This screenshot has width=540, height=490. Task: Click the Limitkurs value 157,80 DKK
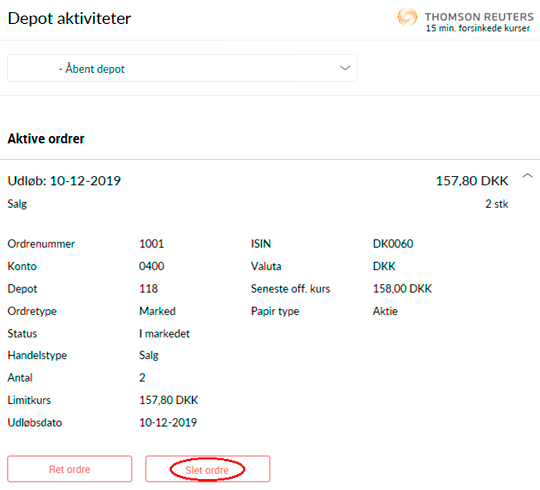click(169, 400)
